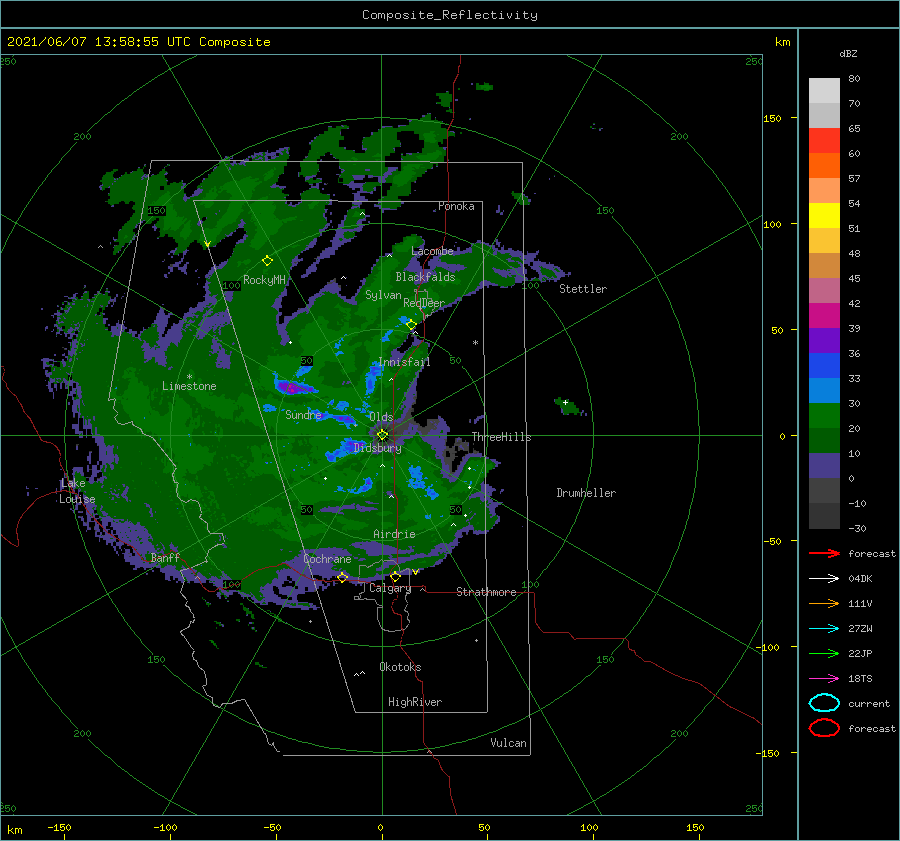Click the current legend label
Viewport: 900px width, 841px height.
point(869,703)
